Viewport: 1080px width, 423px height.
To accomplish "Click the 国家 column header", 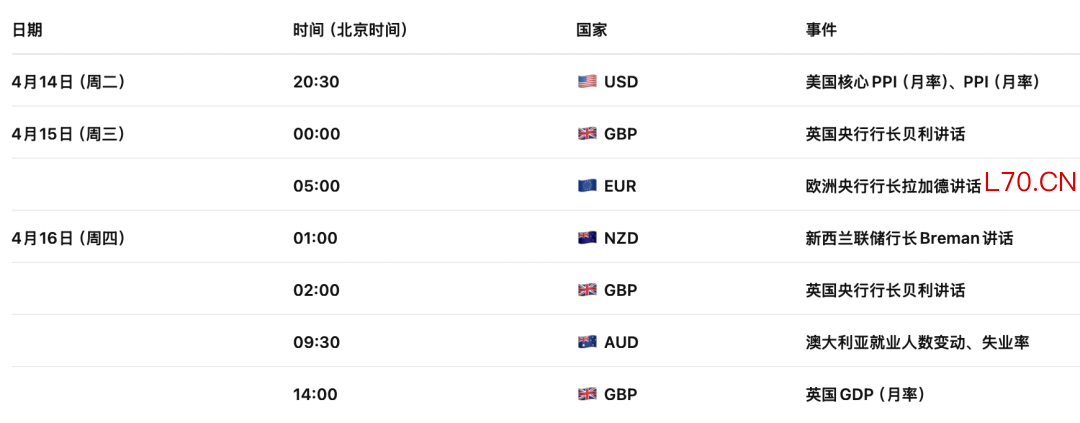I will click(592, 30).
